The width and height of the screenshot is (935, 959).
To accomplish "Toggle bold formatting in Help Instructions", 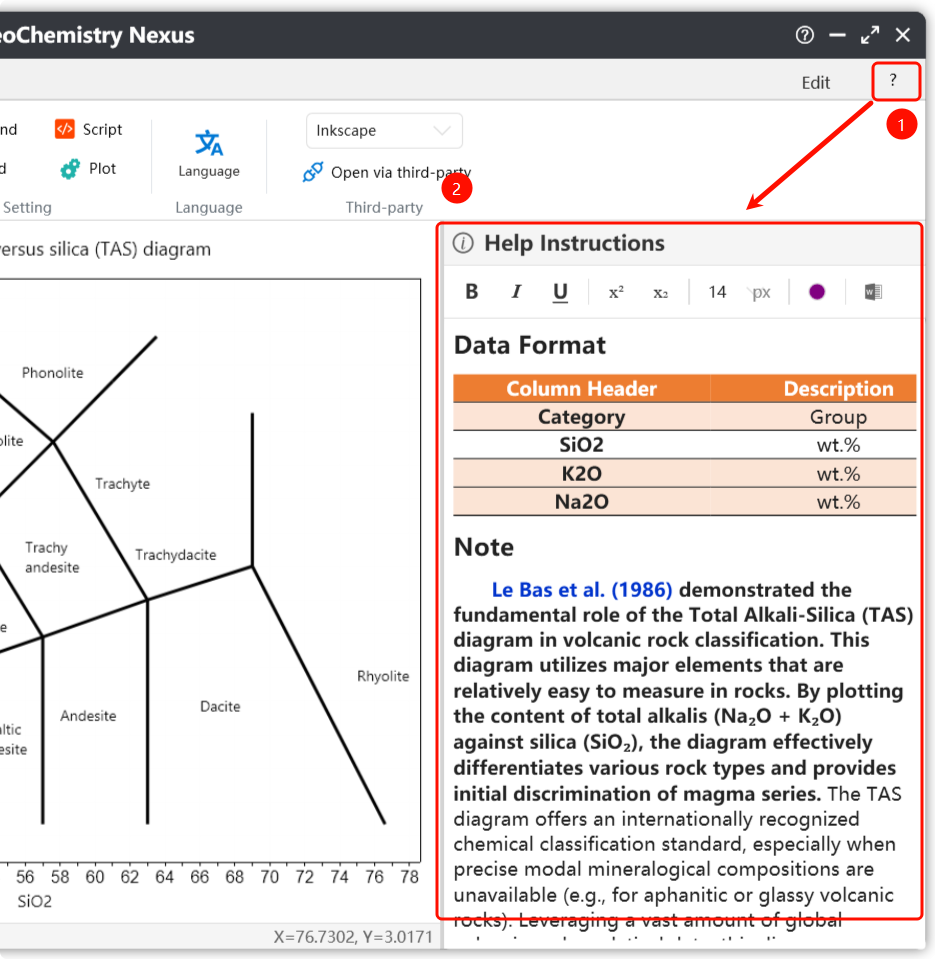I will [472, 292].
